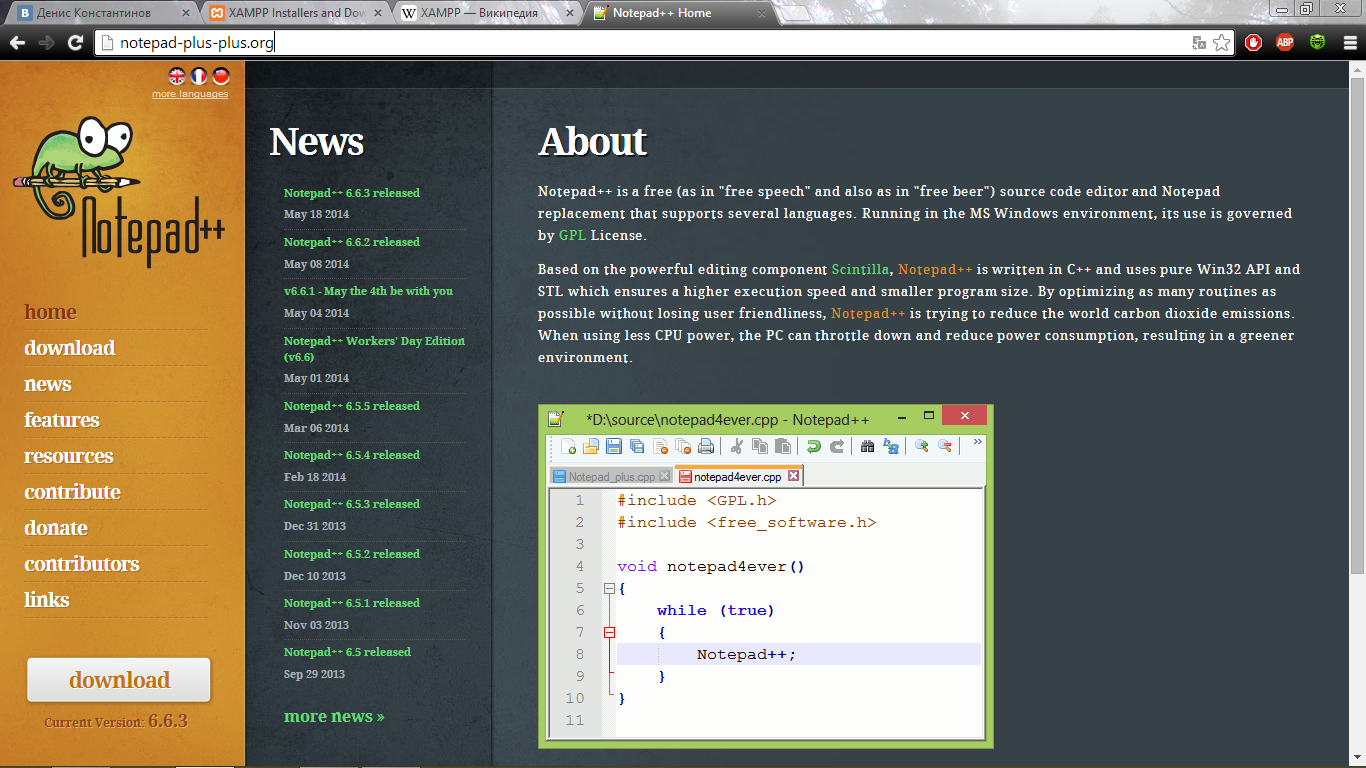Close the XAMPP — Википедия tab

[569, 14]
